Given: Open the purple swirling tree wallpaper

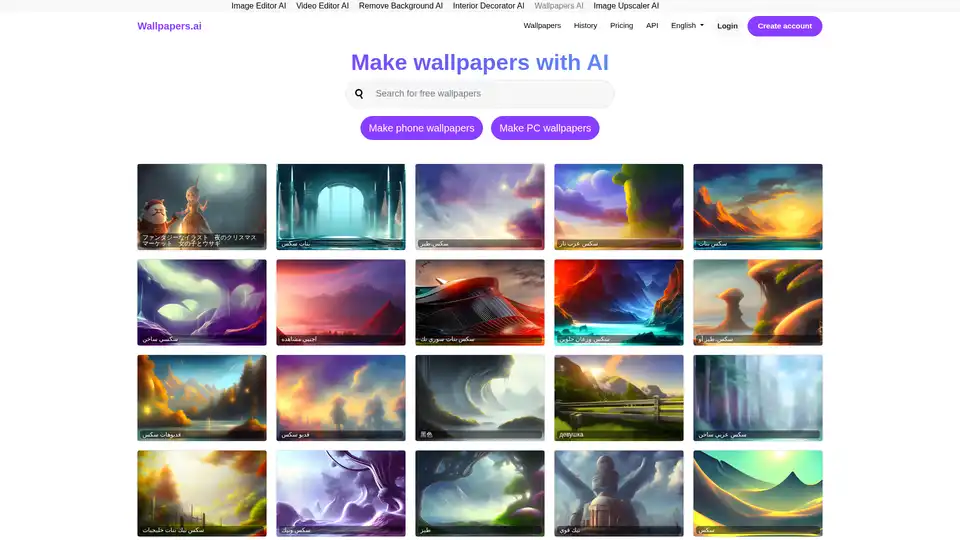Looking at the screenshot, I should [340, 493].
